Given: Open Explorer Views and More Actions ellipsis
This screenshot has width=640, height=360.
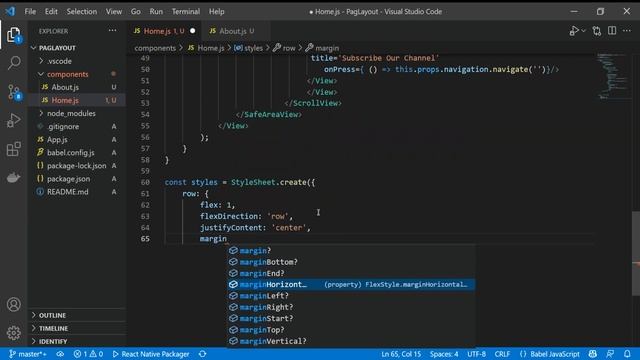Looking at the screenshot, I should [112, 31].
